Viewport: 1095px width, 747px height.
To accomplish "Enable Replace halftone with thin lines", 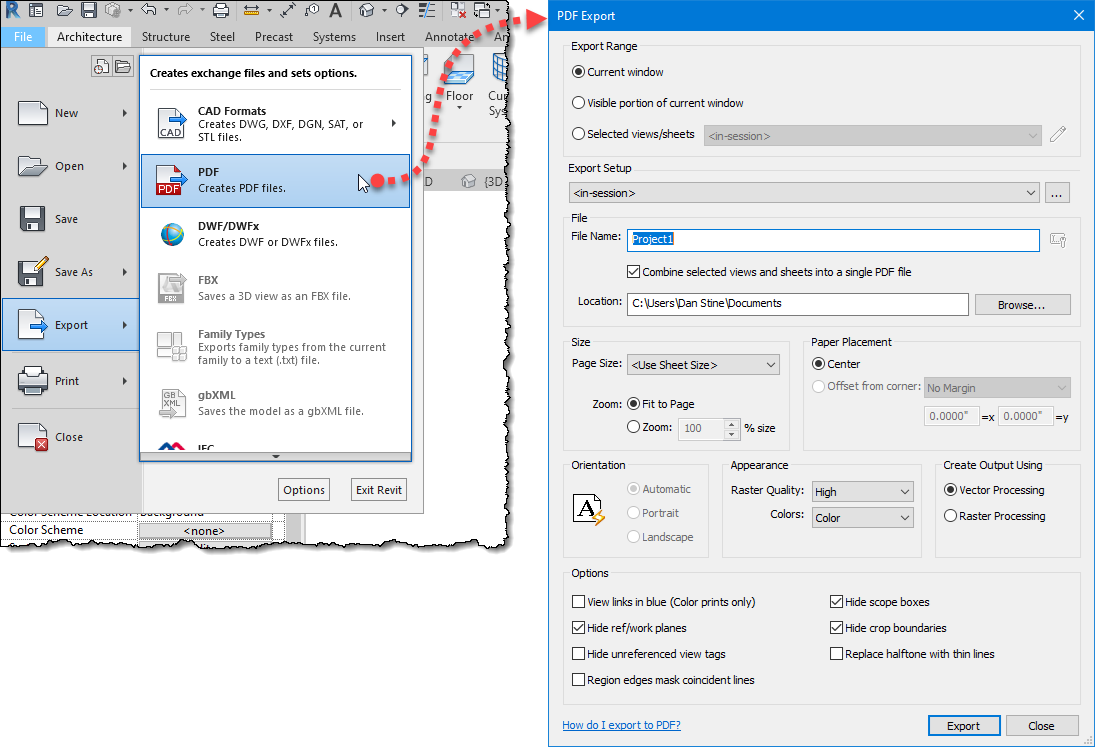I will pyautogui.click(x=836, y=653).
